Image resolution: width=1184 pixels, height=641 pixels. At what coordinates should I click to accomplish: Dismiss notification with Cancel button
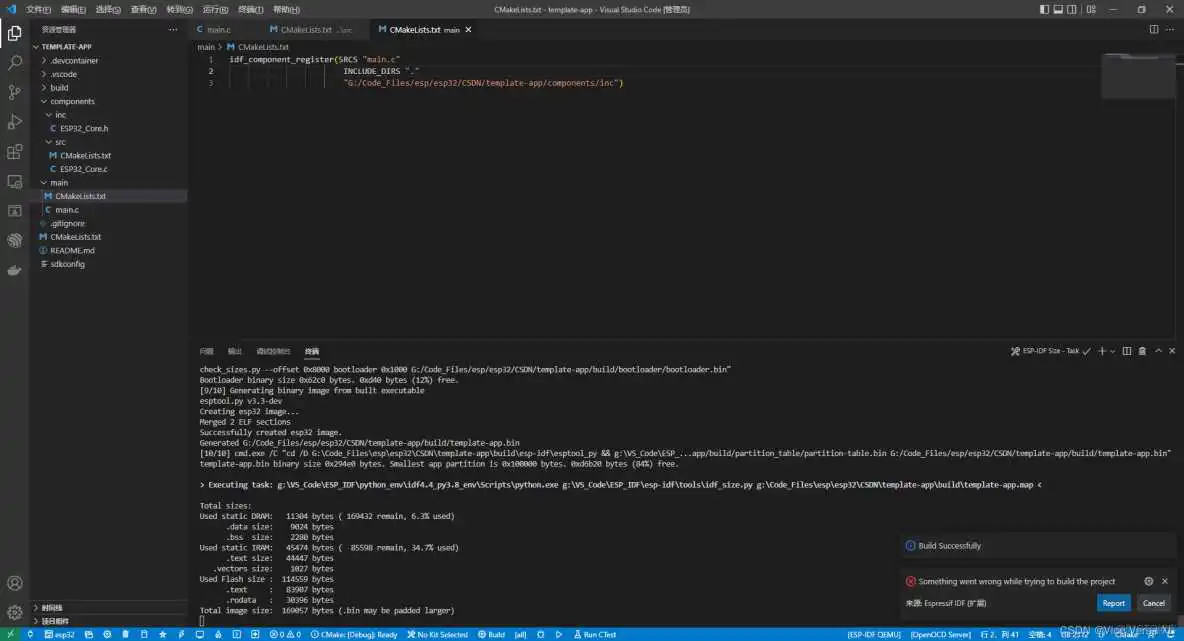1154,603
